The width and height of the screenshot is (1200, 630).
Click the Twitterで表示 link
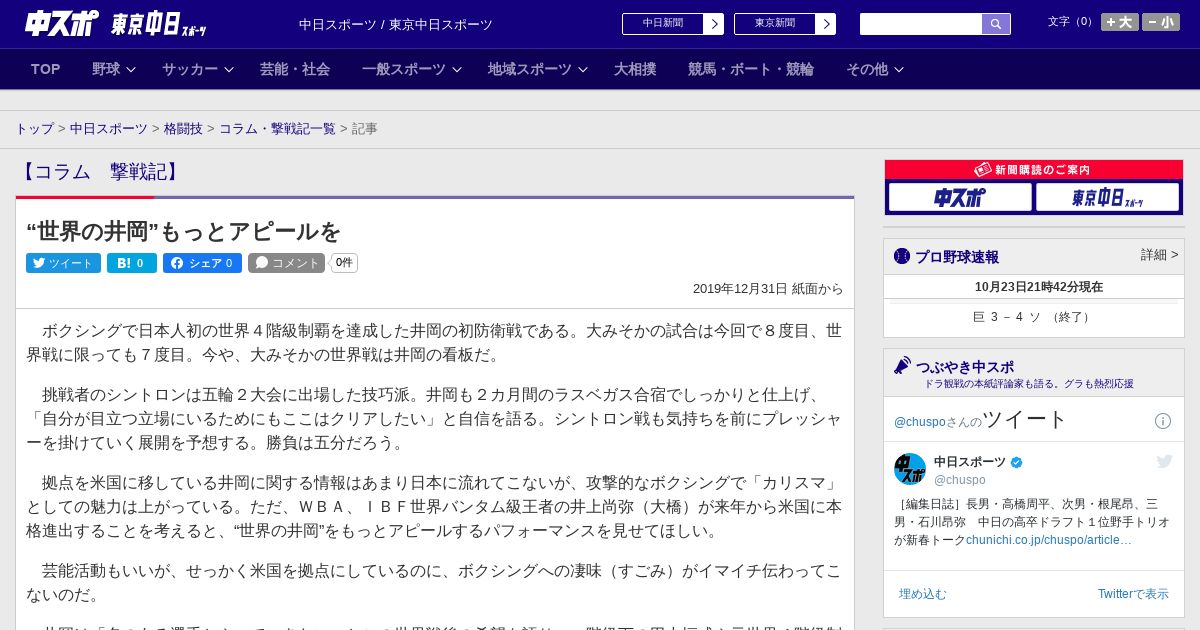(1133, 594)
